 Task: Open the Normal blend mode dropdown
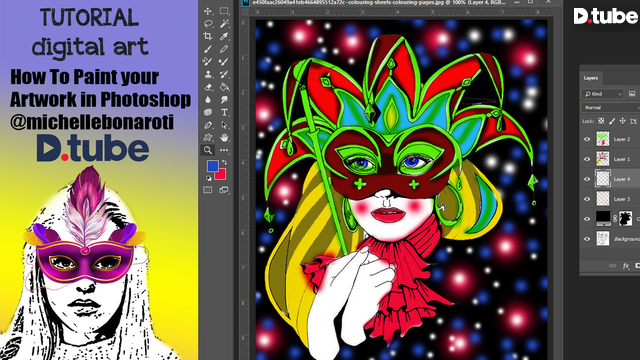pyautogui.click(x=611, y=107)
